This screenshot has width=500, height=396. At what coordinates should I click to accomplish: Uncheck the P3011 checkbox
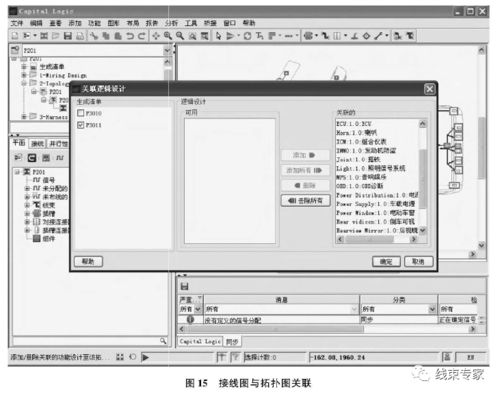pos(80,125)
